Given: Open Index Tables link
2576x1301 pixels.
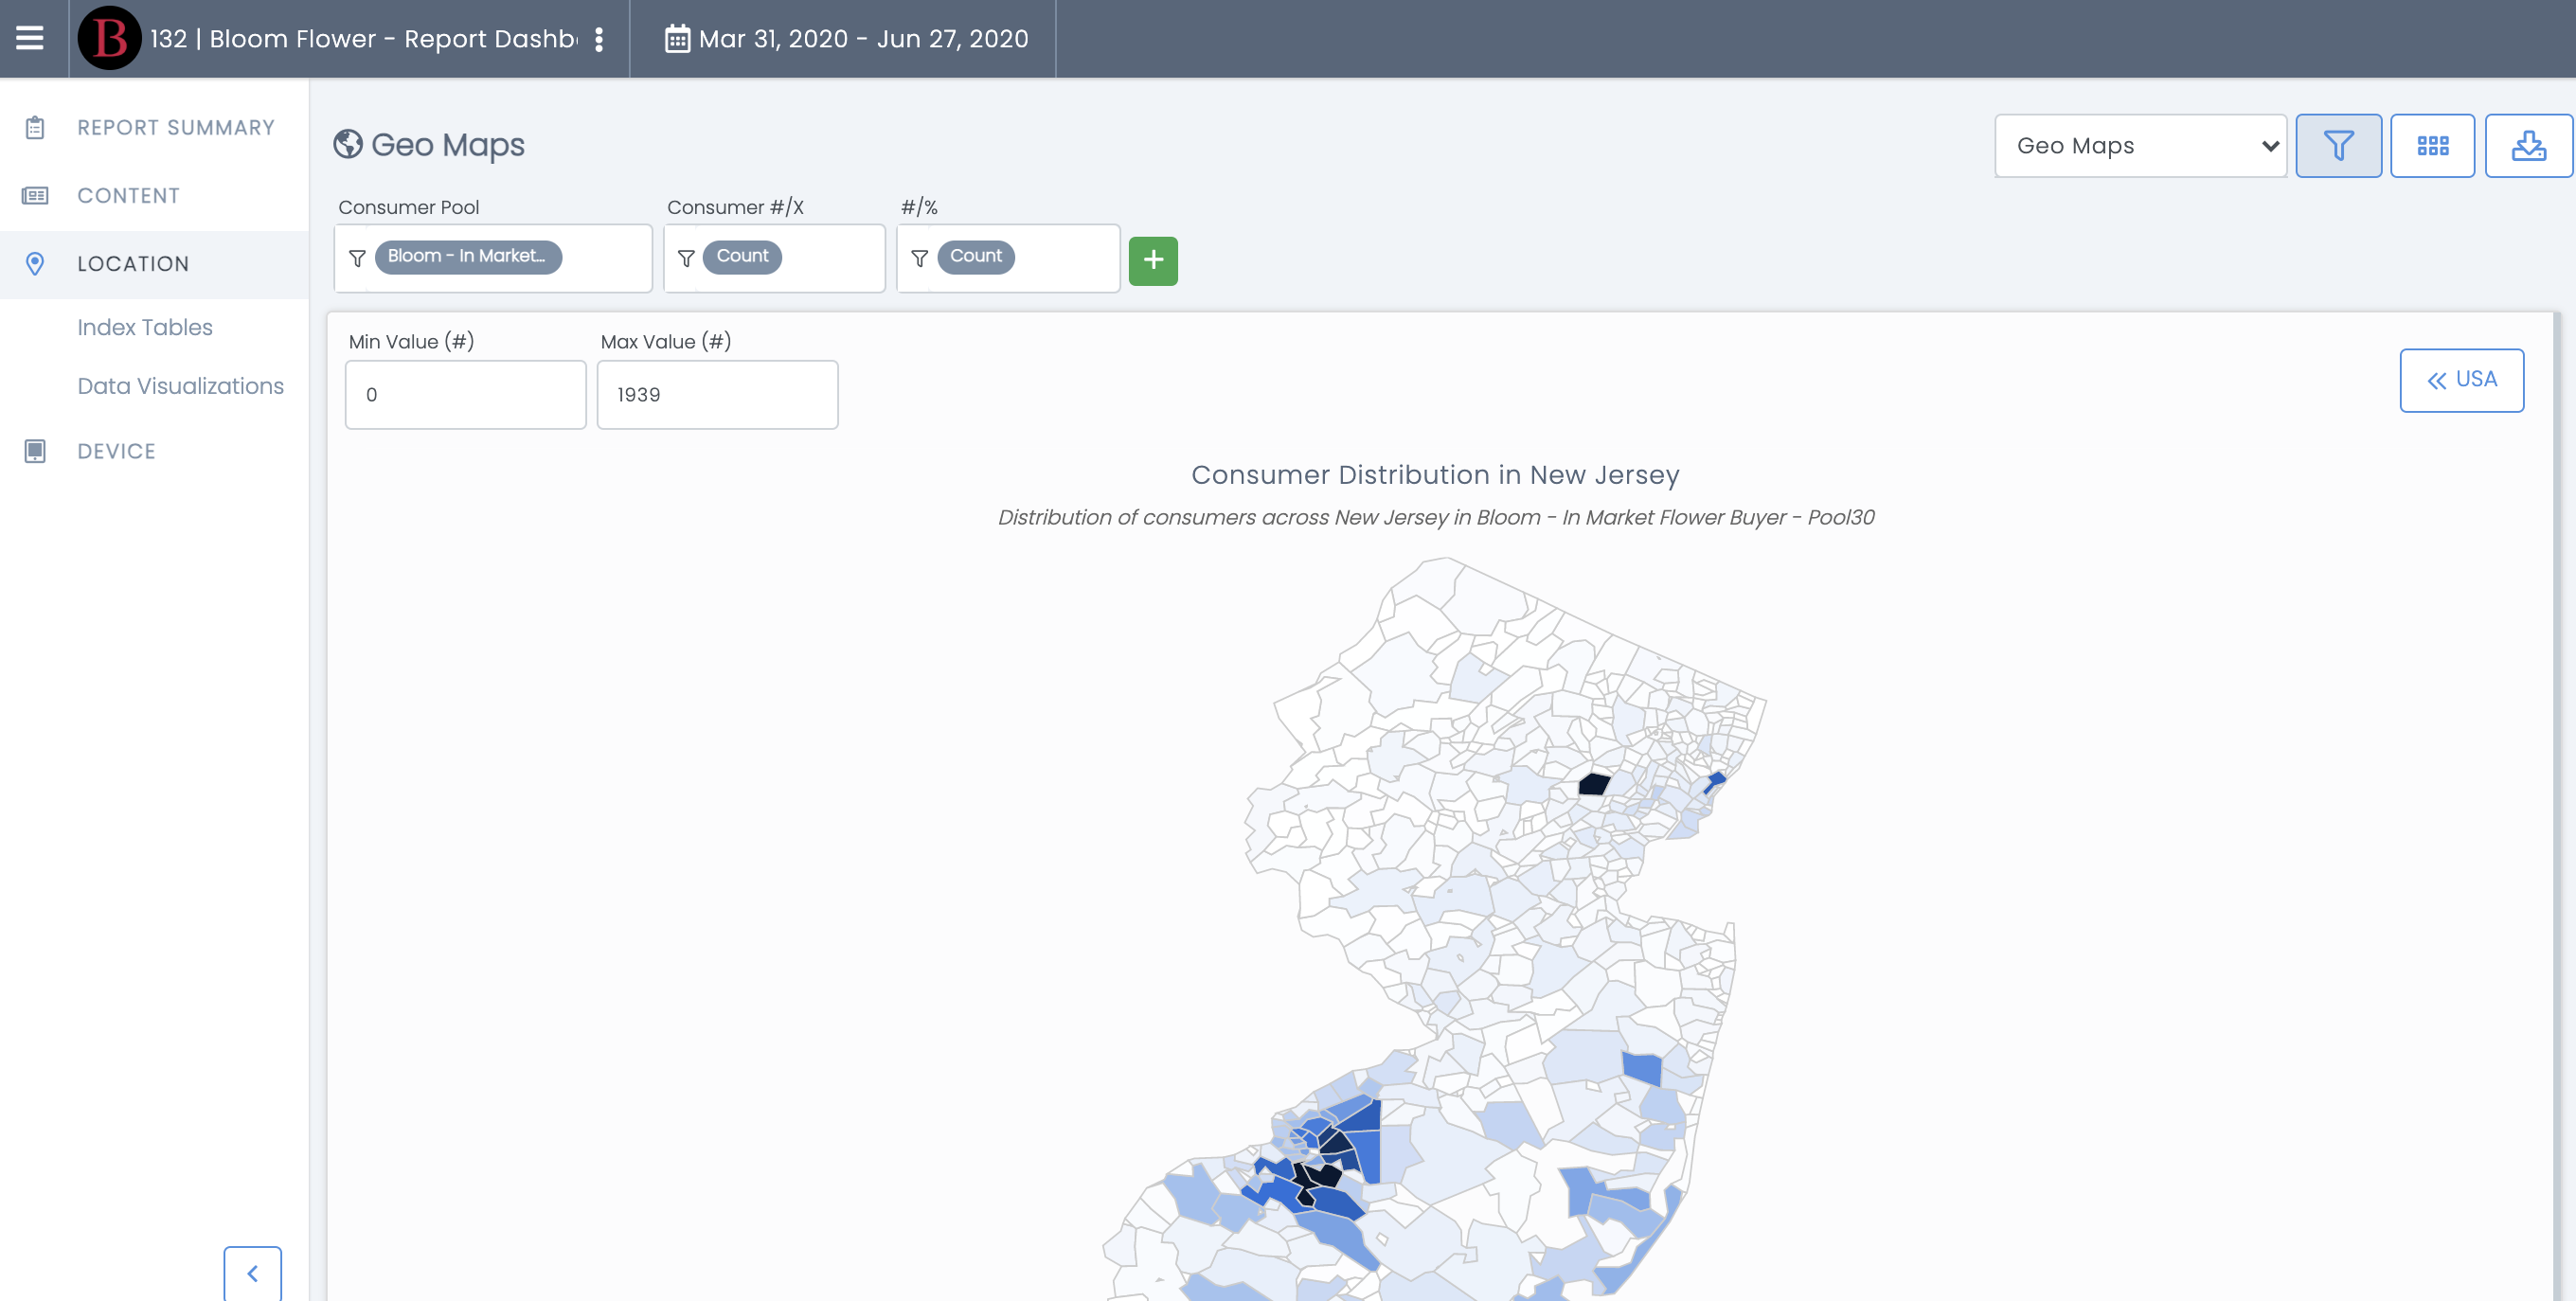Looking at the screenshot, I should [x=145, y=327].
